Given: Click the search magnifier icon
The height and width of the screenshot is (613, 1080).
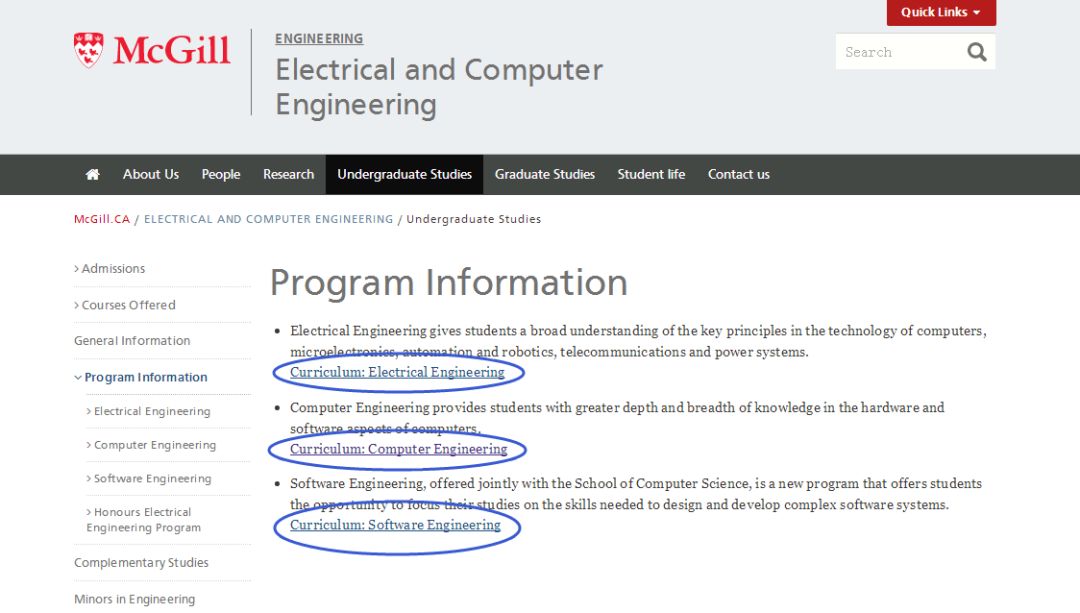Looking at the screenshot, I should click(x=977, y=52).
